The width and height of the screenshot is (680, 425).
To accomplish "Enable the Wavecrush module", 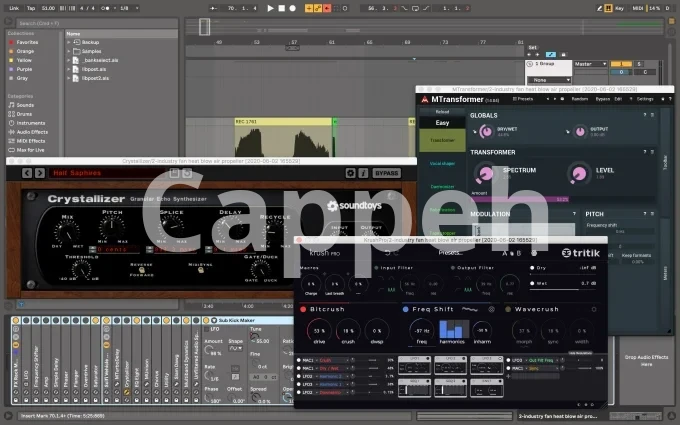I will (510, 310).
